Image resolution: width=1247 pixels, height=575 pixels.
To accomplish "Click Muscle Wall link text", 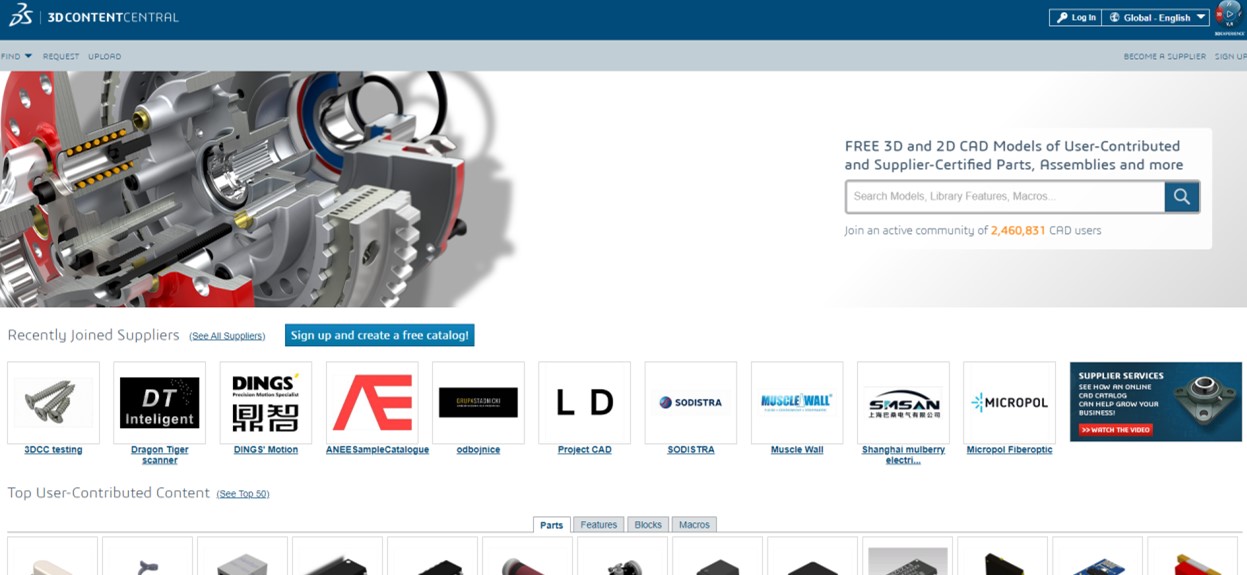I will (797, 450).
